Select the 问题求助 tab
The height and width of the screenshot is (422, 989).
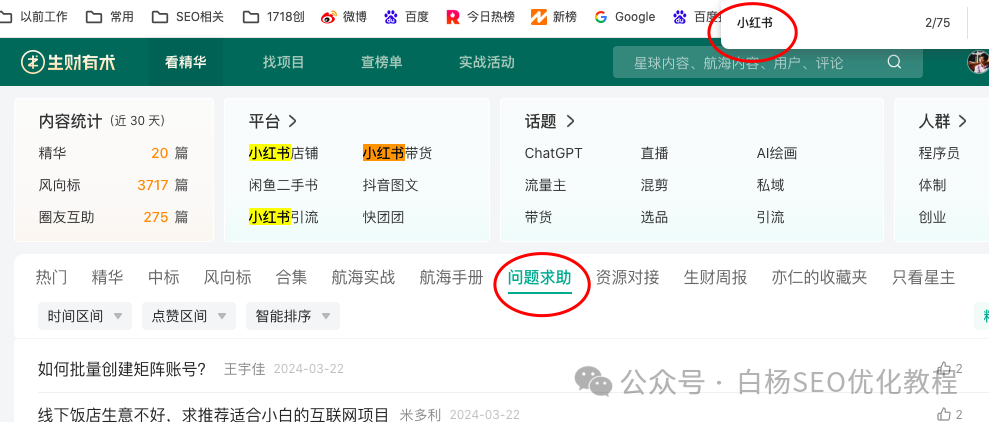pos(539,277)
